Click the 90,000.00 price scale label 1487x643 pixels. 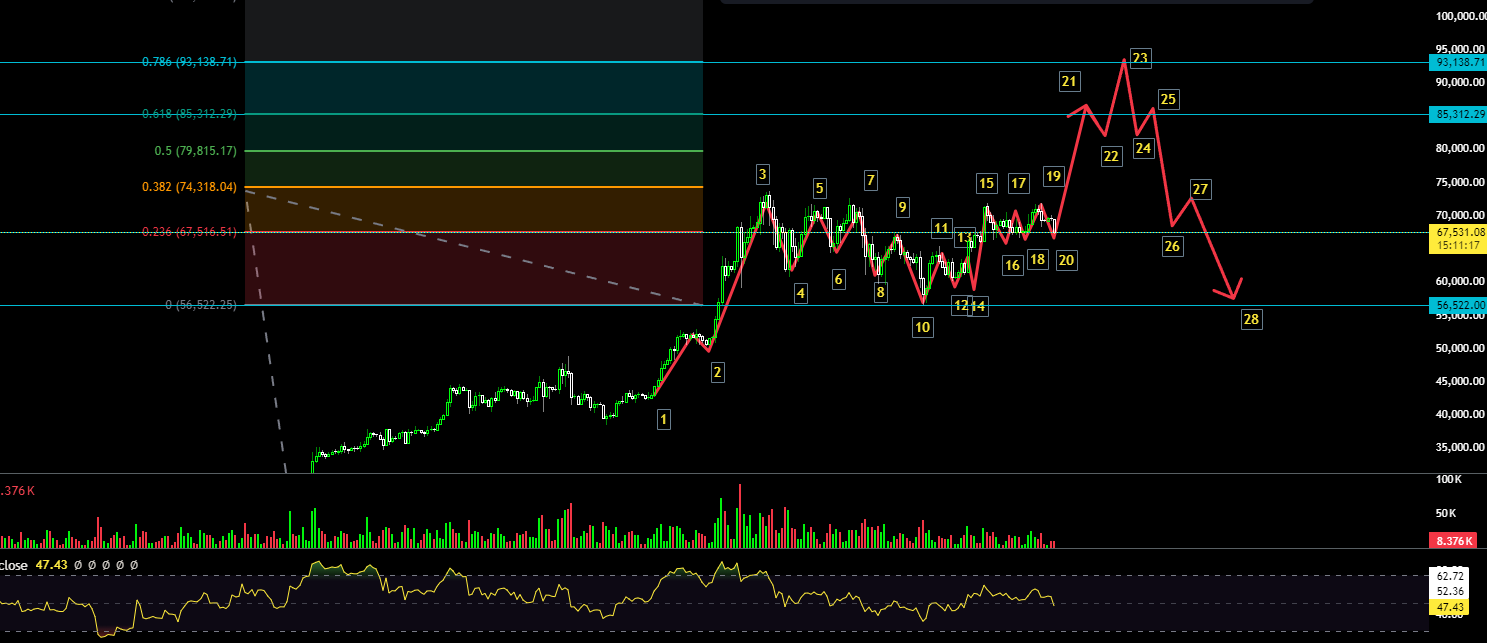click(1461, 83)
